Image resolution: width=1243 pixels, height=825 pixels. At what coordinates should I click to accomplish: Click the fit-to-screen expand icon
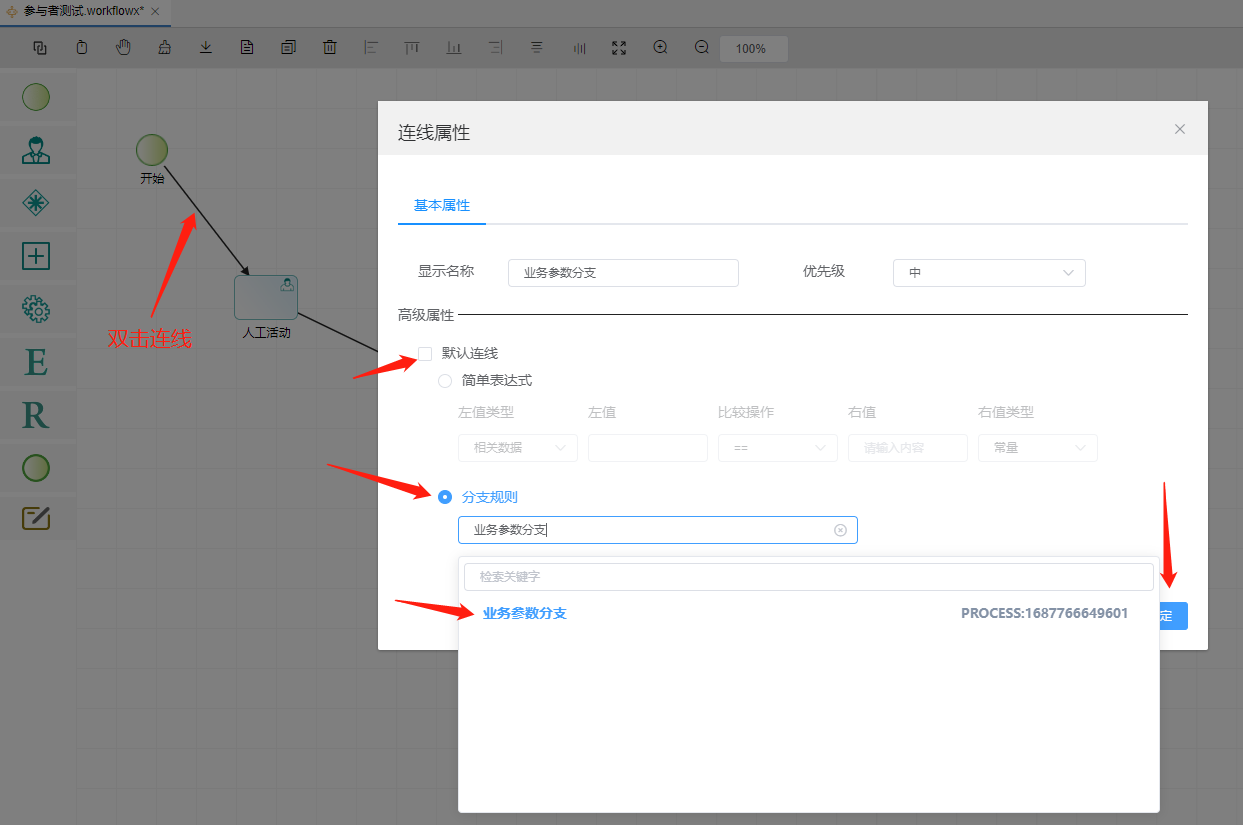click(619, 48)
